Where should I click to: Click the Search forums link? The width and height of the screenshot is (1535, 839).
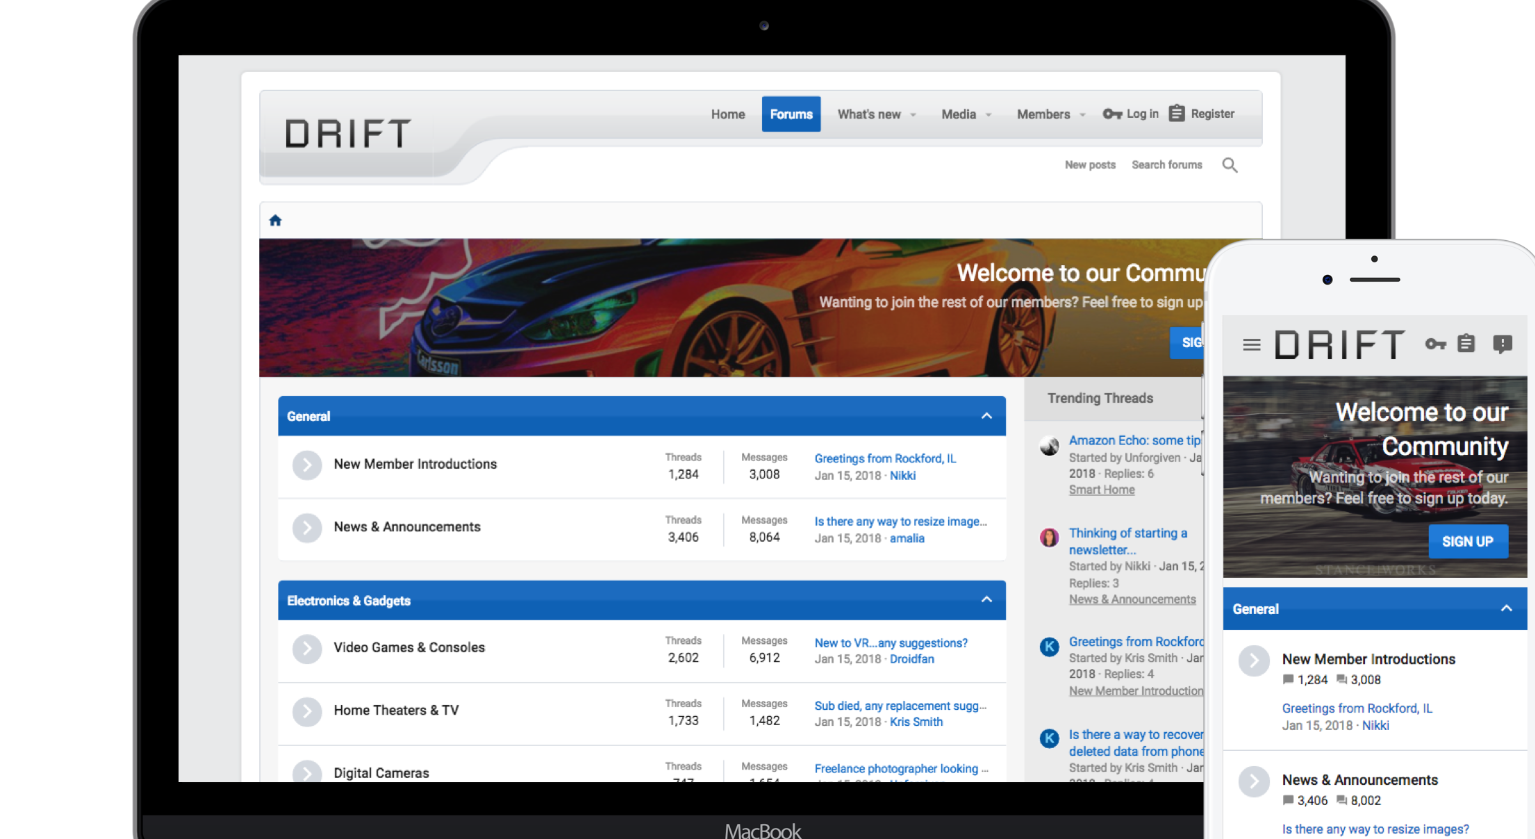[1167, 165]
